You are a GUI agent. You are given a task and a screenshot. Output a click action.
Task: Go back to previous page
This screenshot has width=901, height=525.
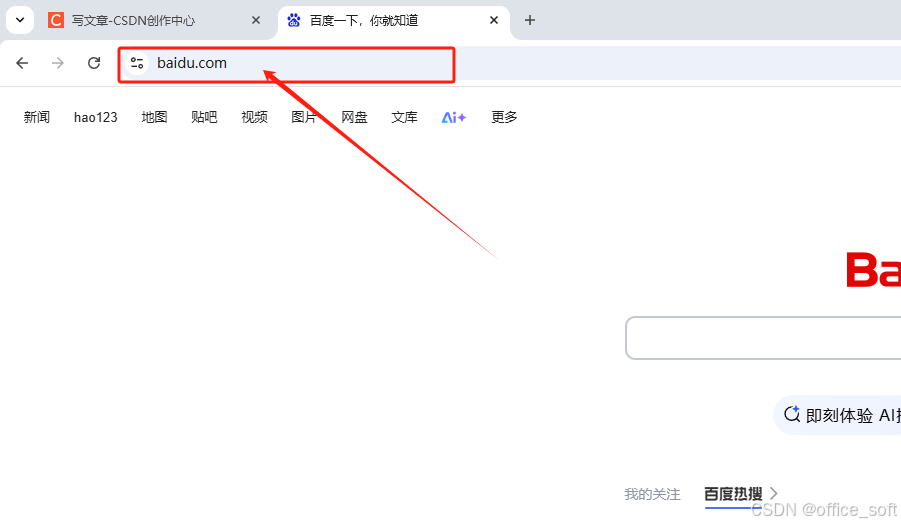22,63
